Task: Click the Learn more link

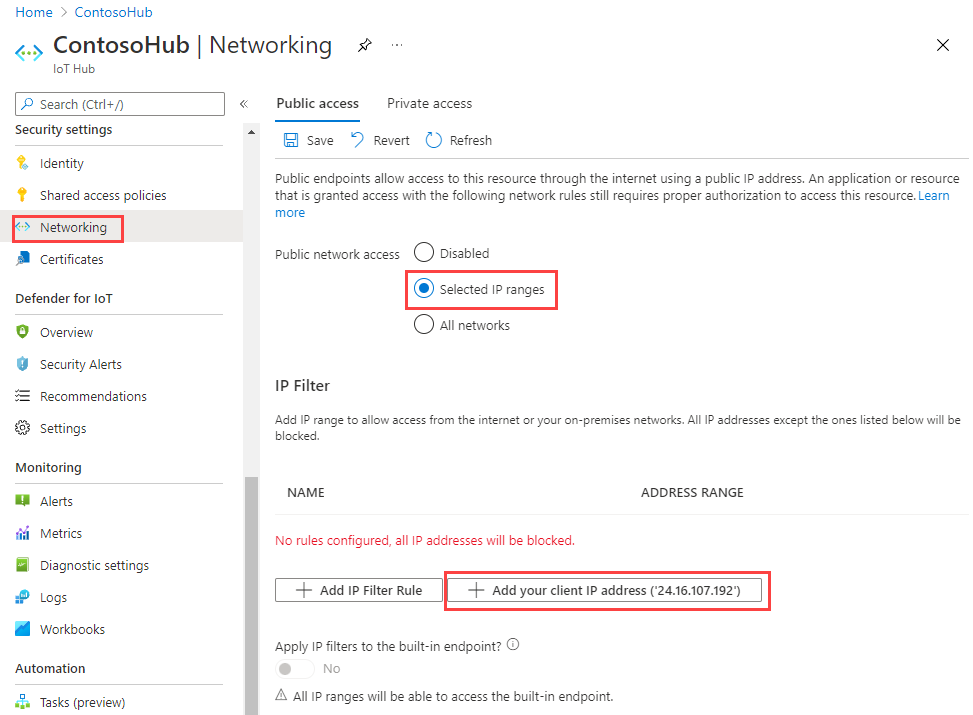Action: [x=934, y=195]
